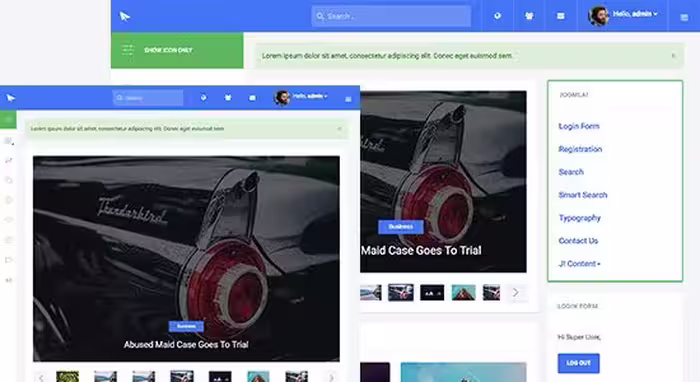Open the users group icon in back window header

[x=529, y=16]
